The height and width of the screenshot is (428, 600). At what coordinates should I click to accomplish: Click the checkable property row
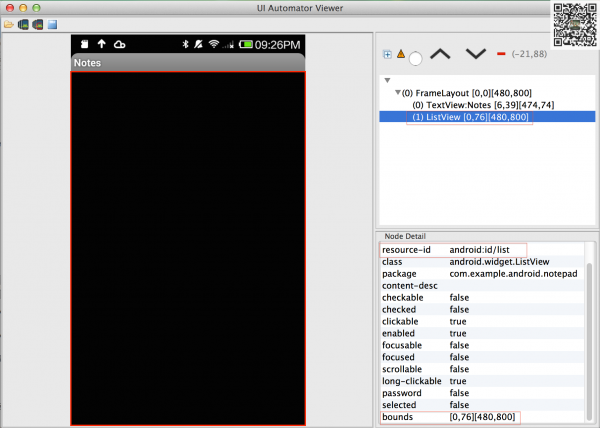point(482,298)
